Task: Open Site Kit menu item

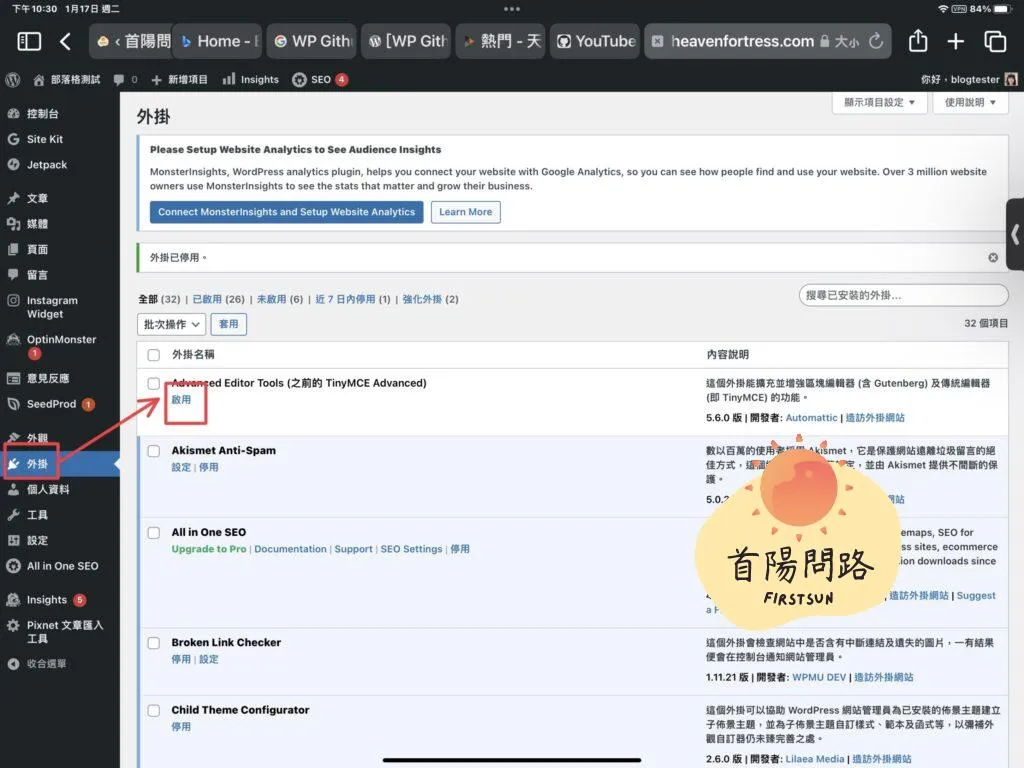Action: tap(45, 139)
